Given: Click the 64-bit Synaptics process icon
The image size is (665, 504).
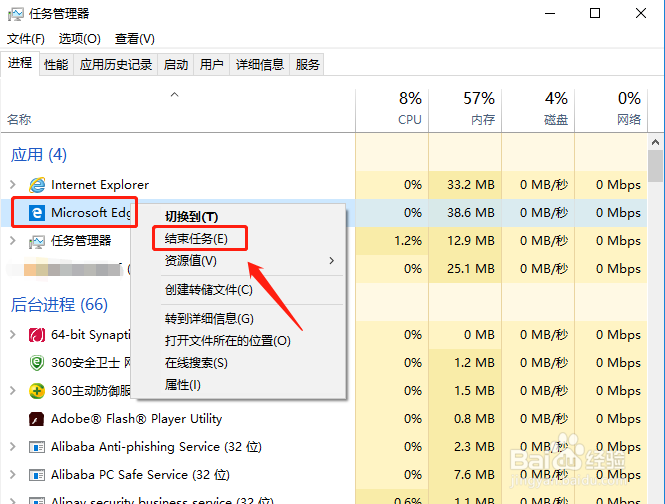Looking at the screenshot, I should pos(37,335).
